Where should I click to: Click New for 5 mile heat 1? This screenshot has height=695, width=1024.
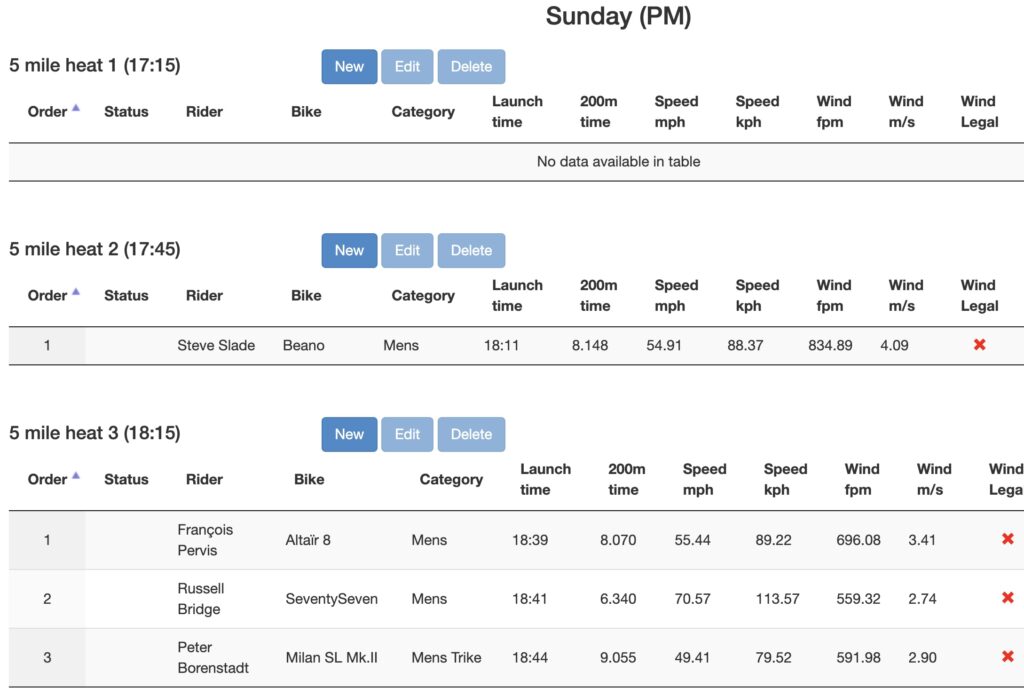pos(348,66)
